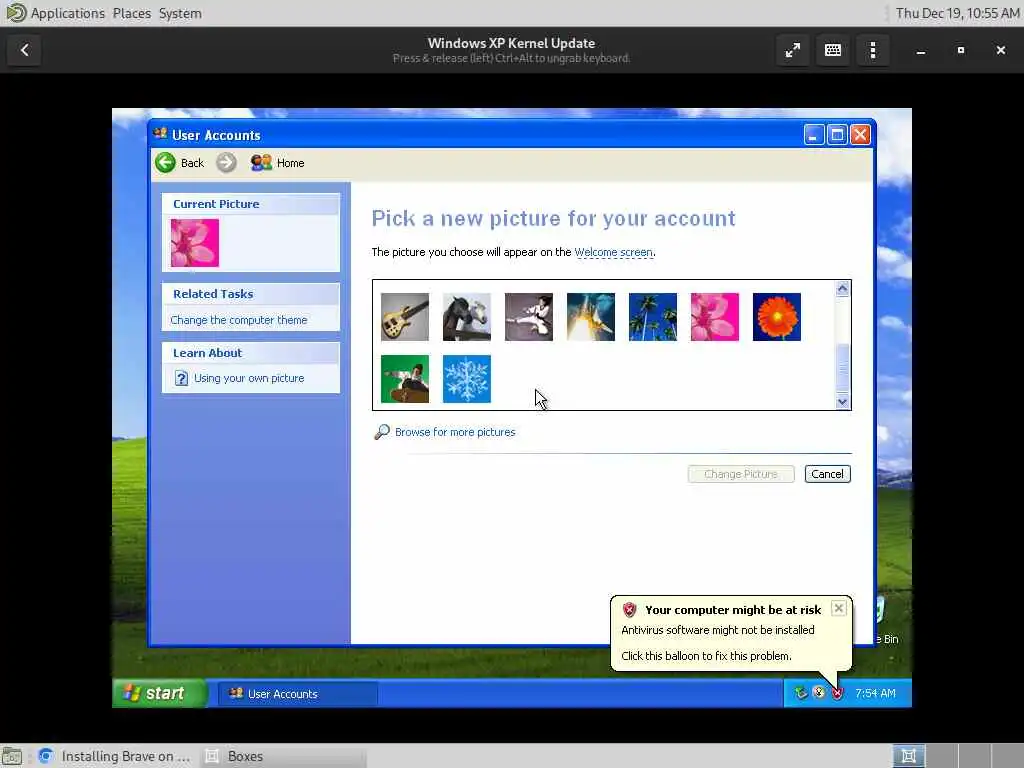Viewport: 1024px width, 768px height.
Task: Open the Boxes keyboard shortcuts menu
Action: coord(833,50)
